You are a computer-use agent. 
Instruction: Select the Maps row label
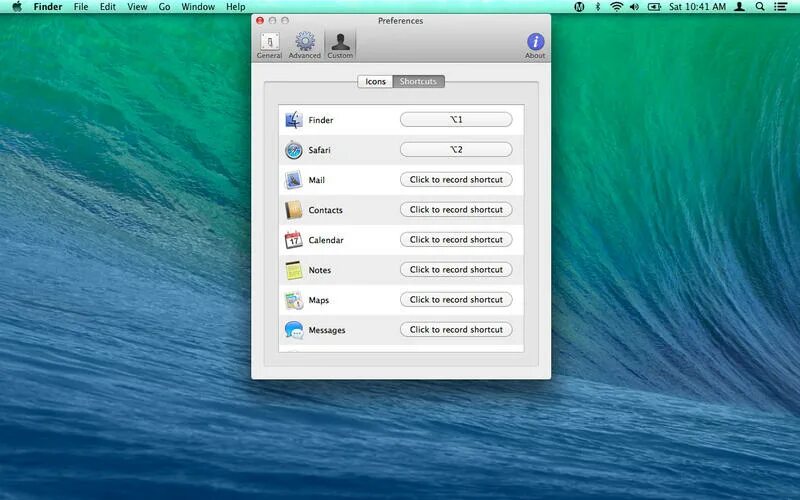[319, 301]
